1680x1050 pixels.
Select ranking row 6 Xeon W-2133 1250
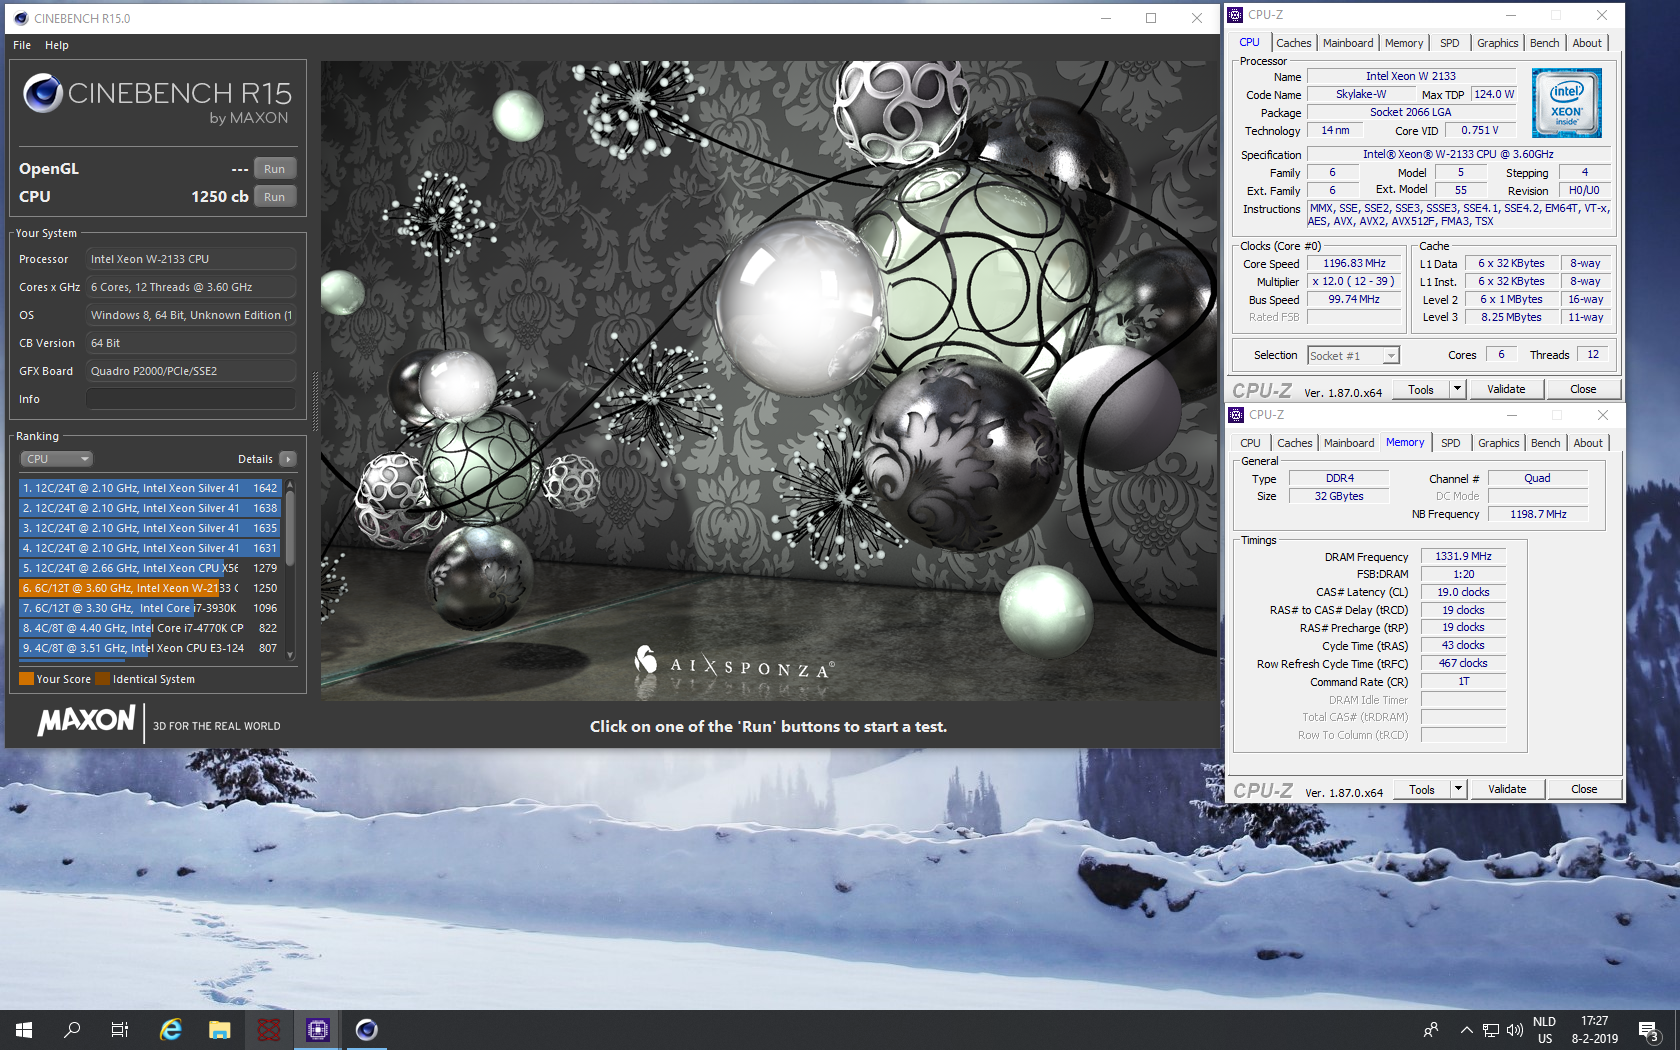(150, 588)
